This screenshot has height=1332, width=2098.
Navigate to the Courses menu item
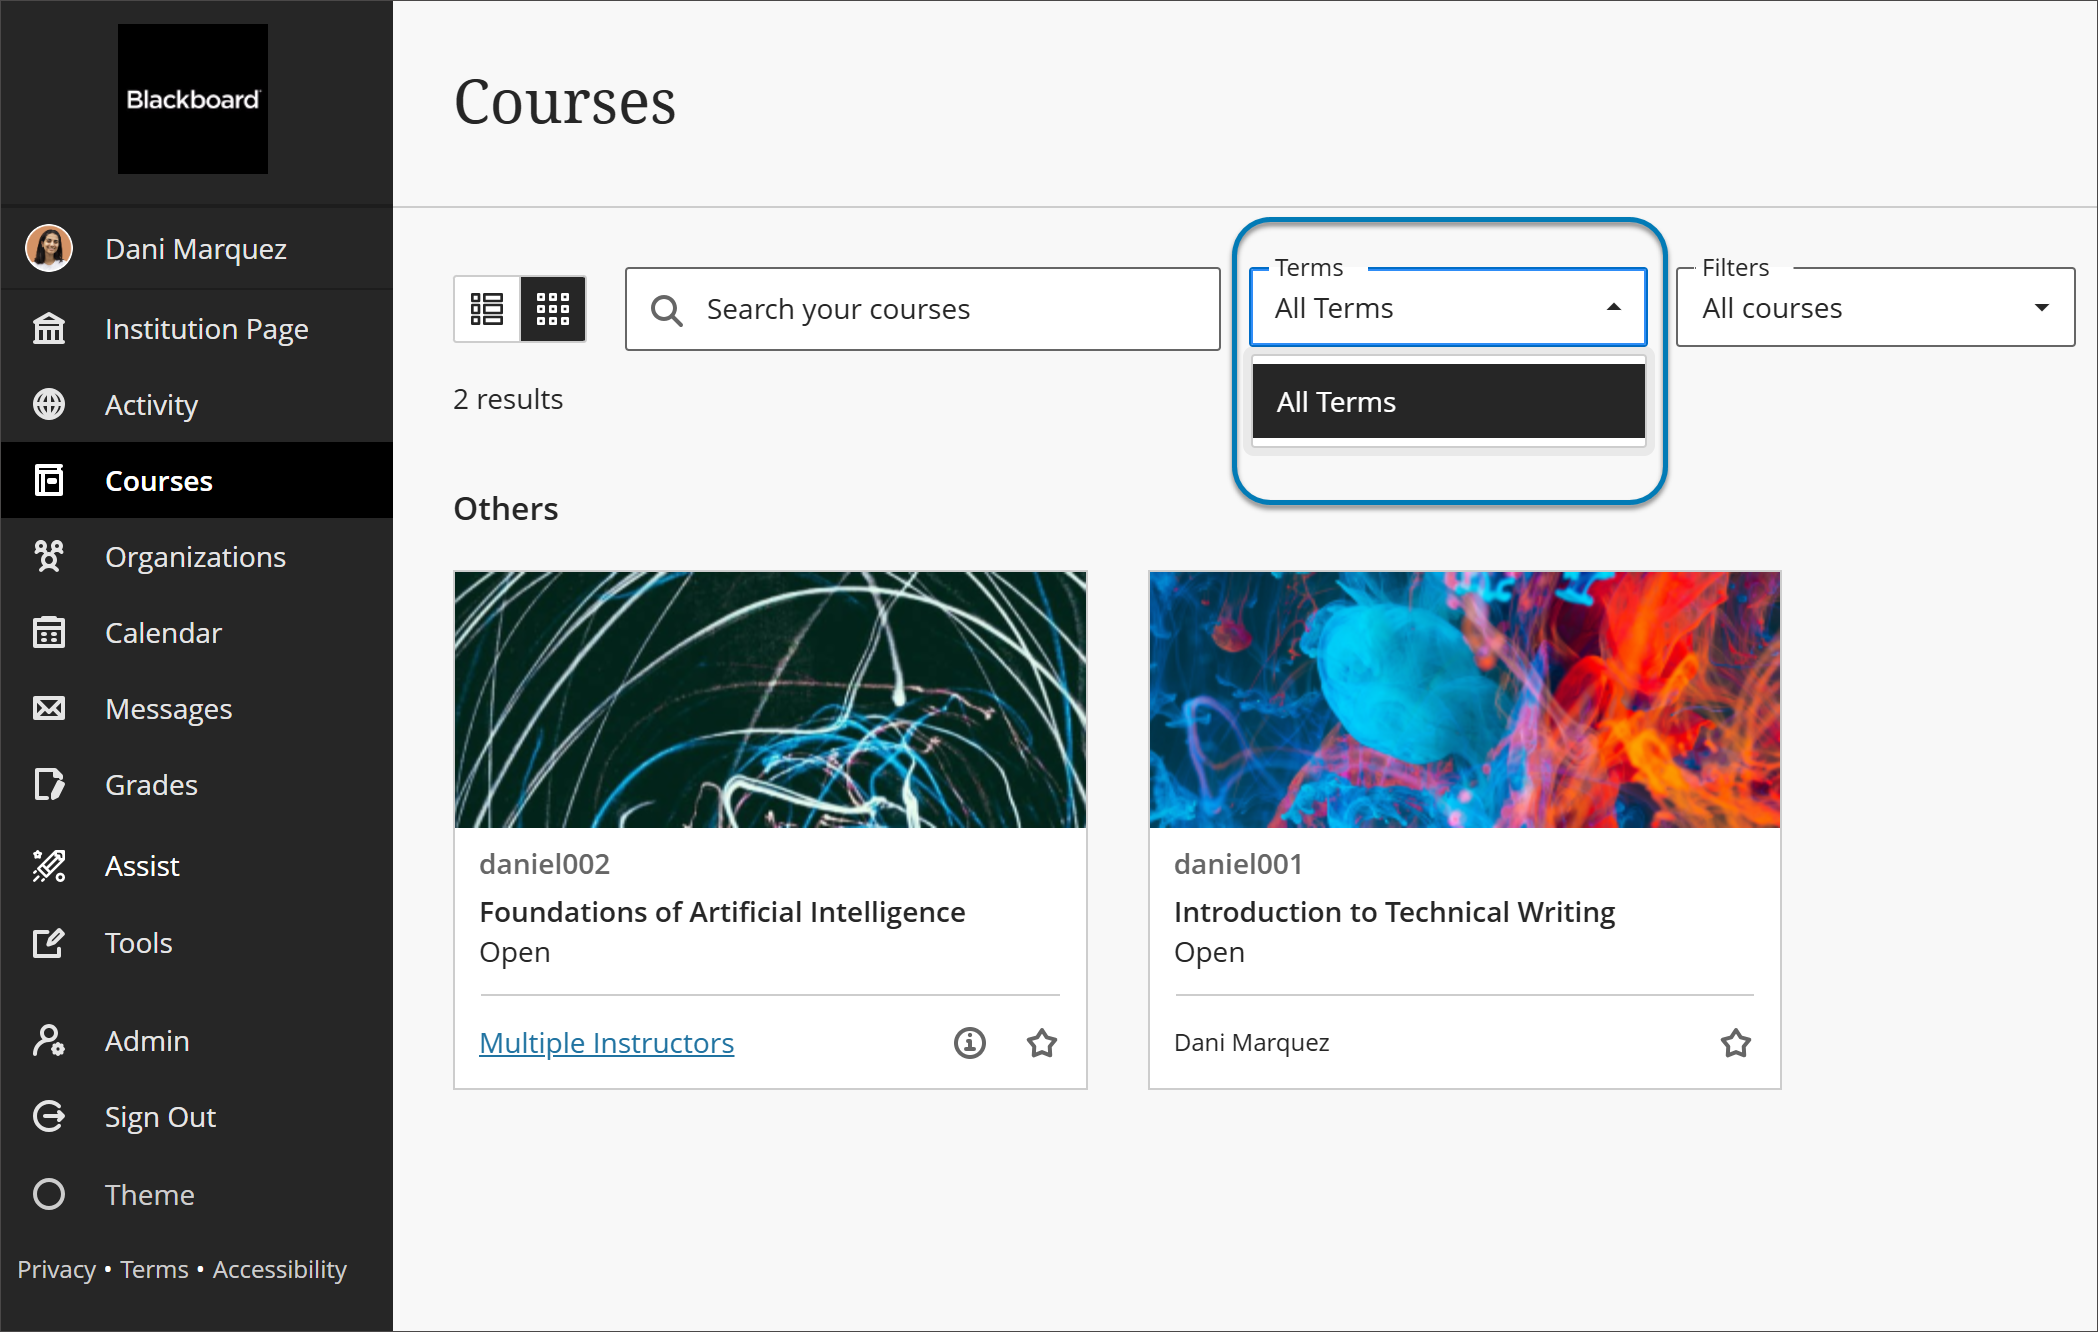tap(157, 480)
